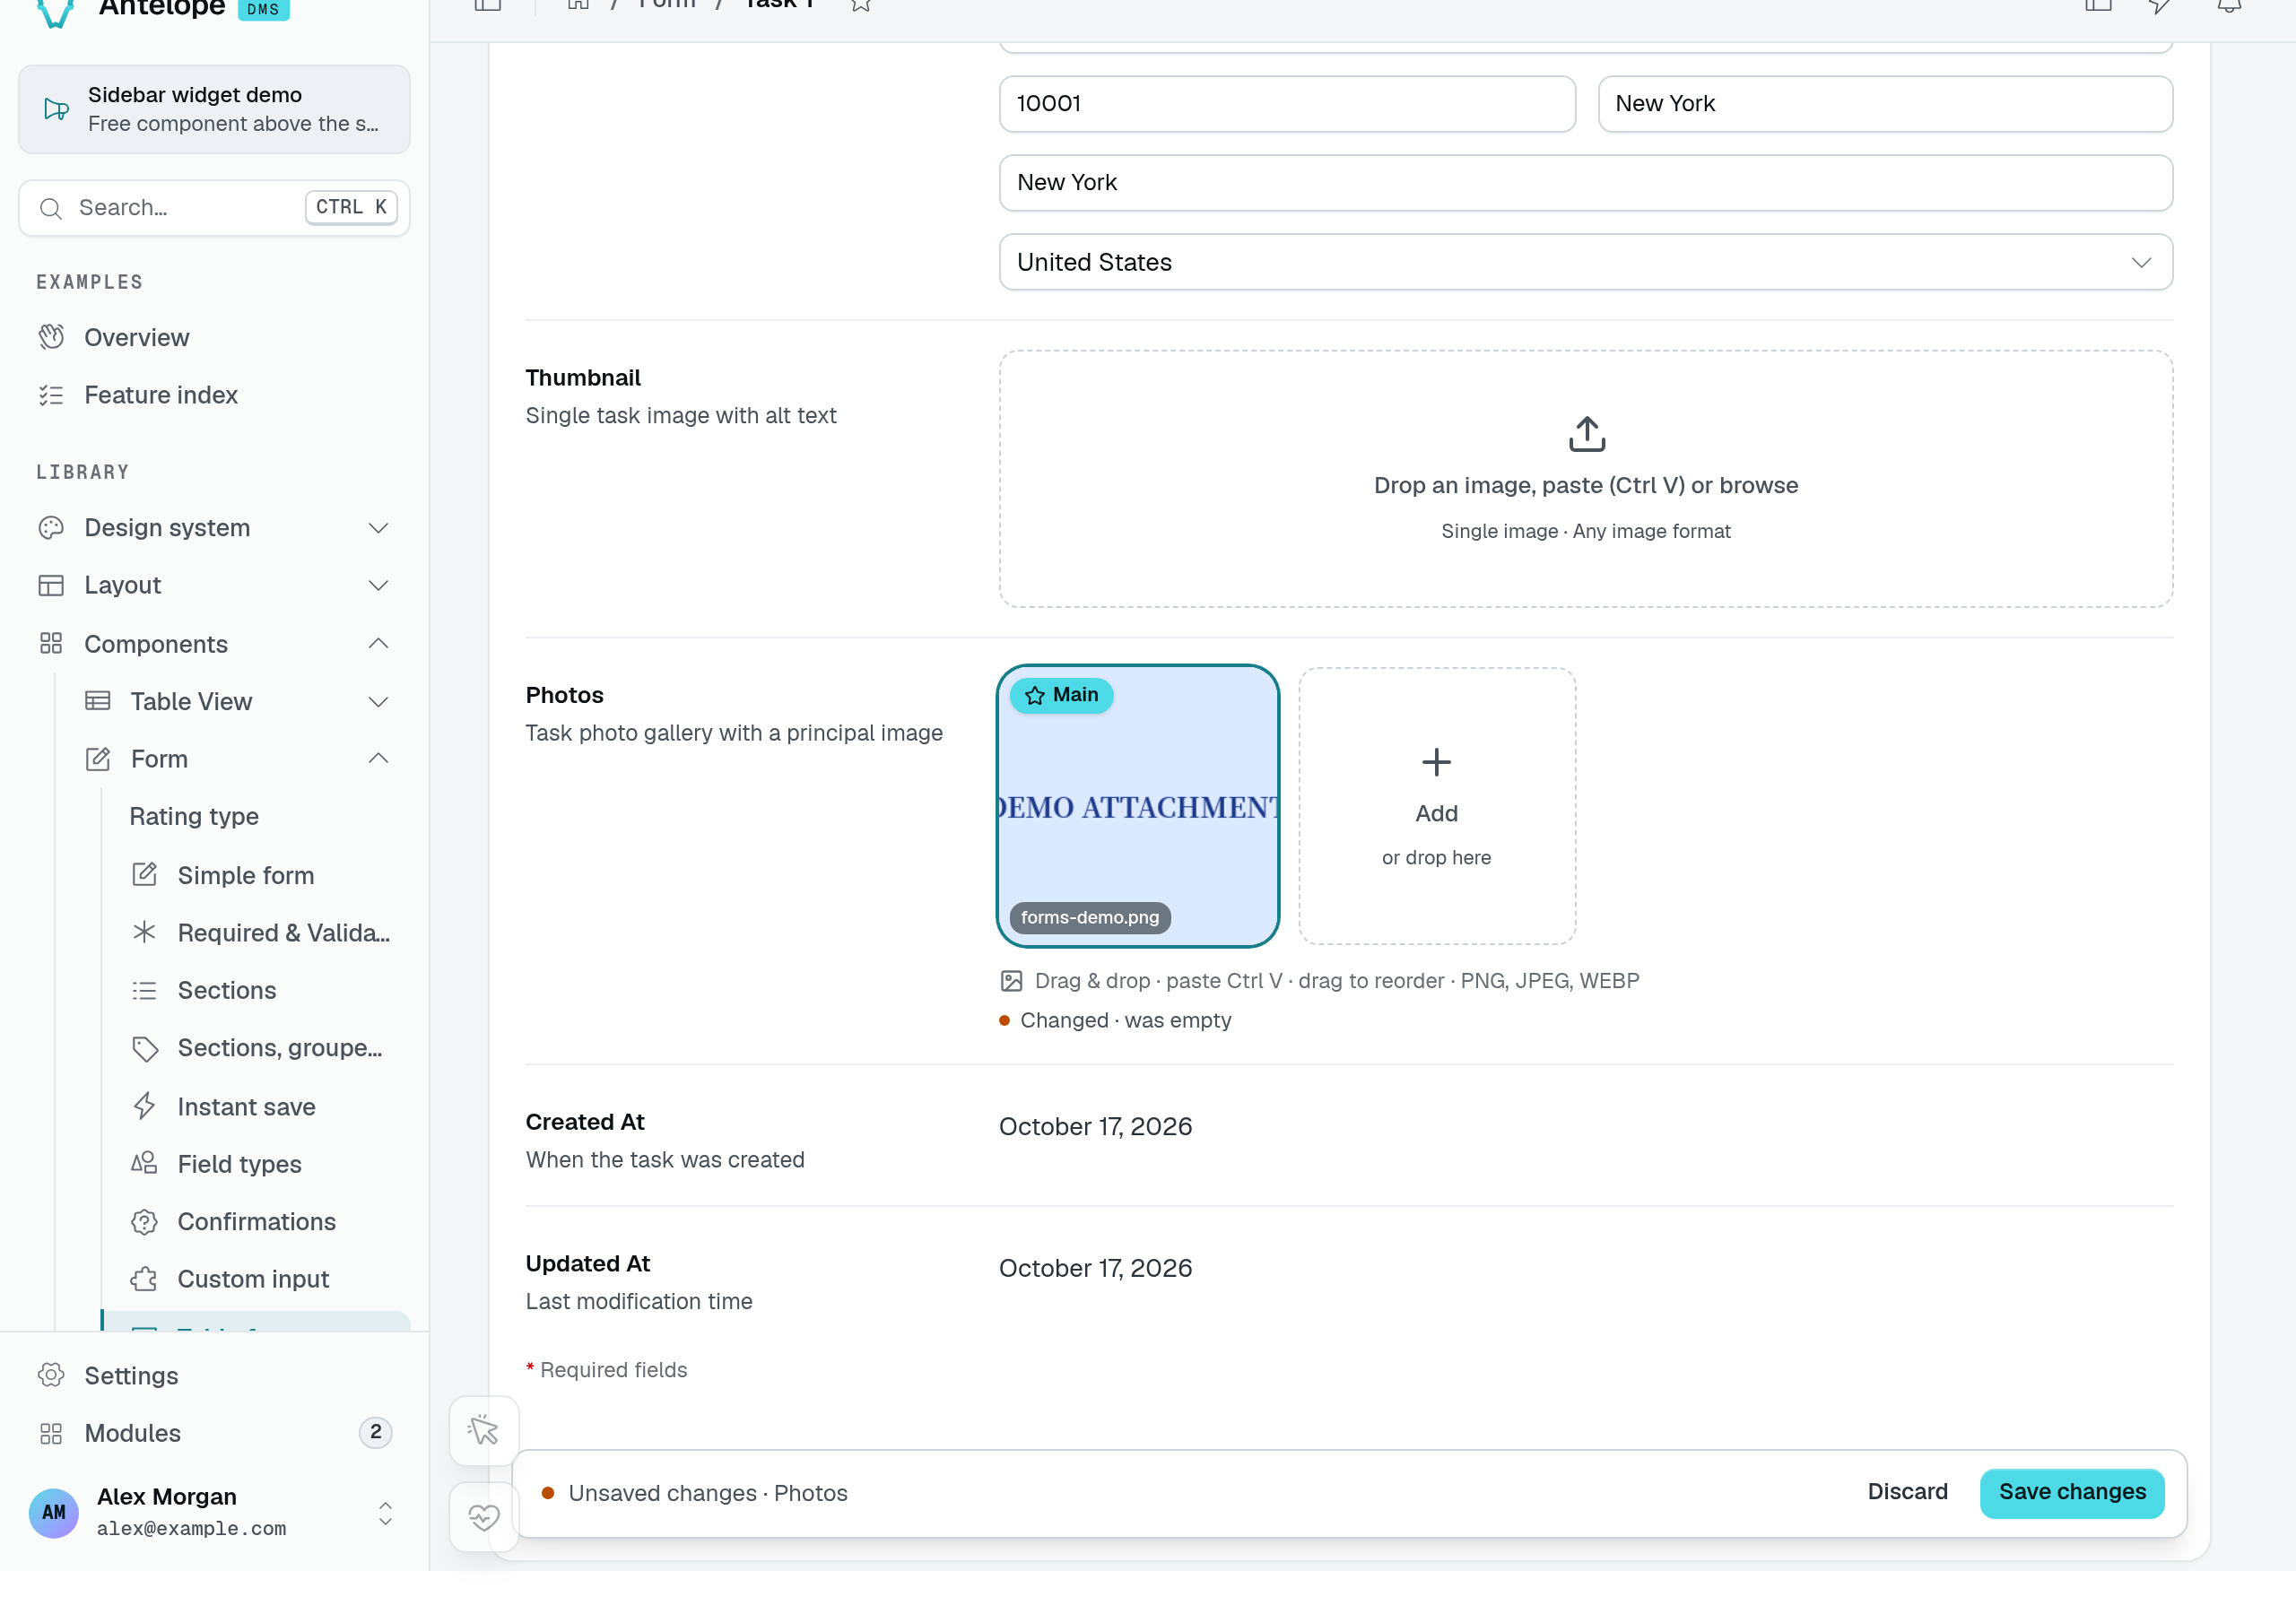
Task: Click the search magnifier icon in sidebar
Action: pyautogui.click(x=51, y=208)
